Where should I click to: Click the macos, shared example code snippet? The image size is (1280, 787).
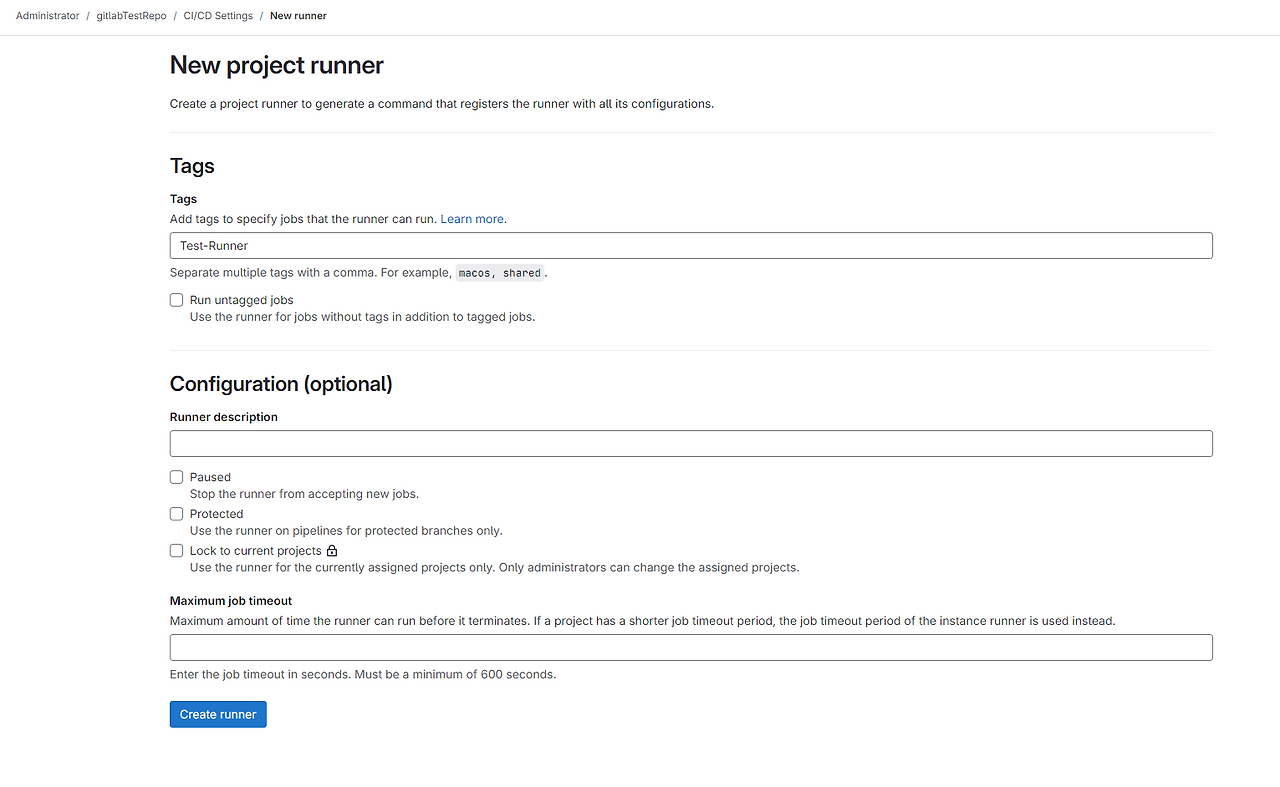pos(499,272)
